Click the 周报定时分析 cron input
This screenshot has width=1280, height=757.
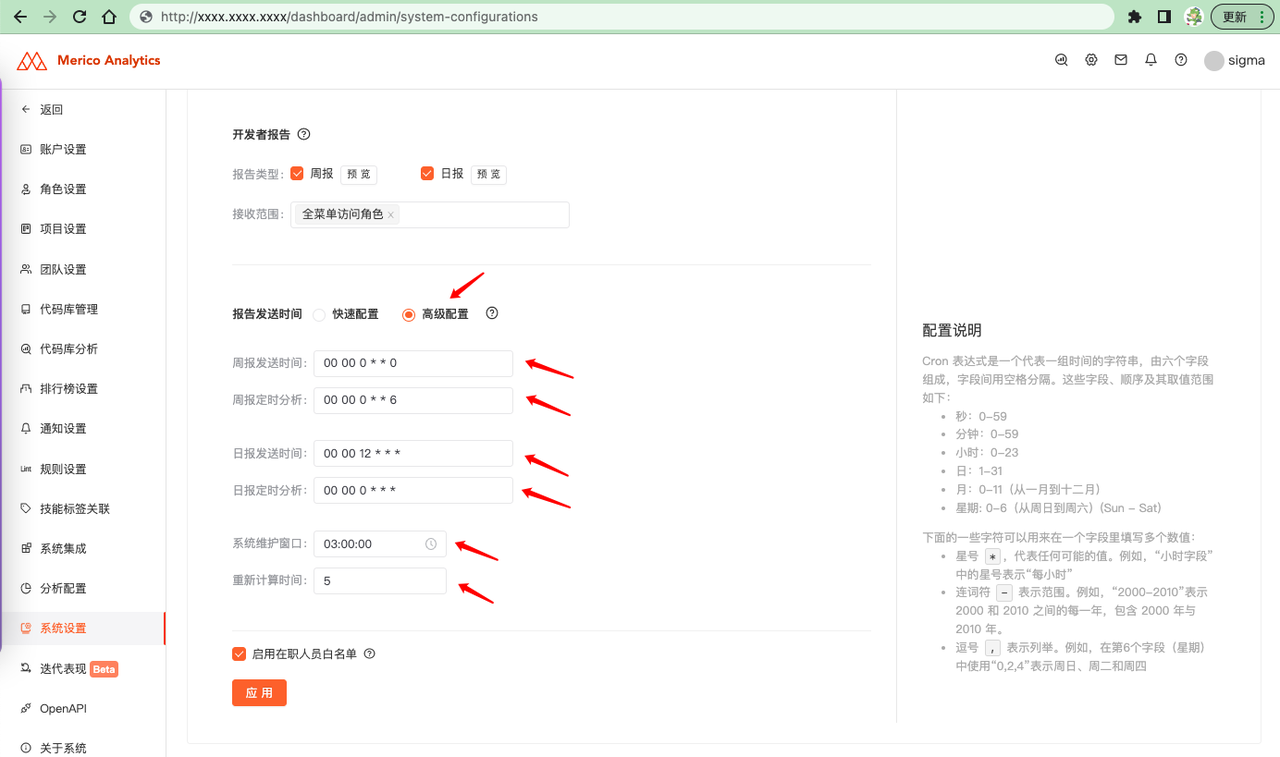413,400
